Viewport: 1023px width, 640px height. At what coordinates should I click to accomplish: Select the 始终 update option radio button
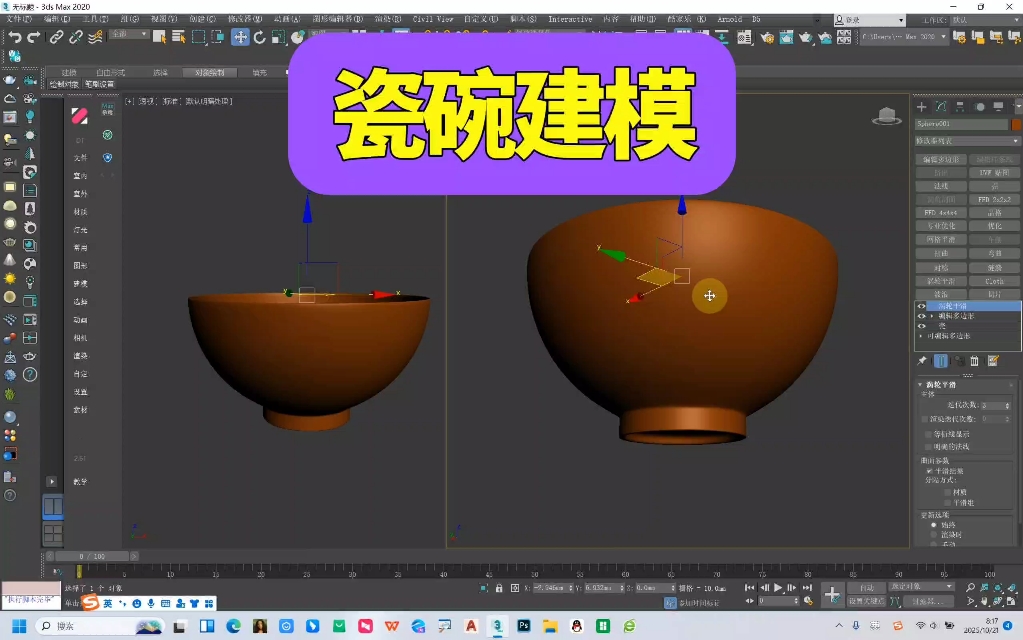[x=933, y=525]
